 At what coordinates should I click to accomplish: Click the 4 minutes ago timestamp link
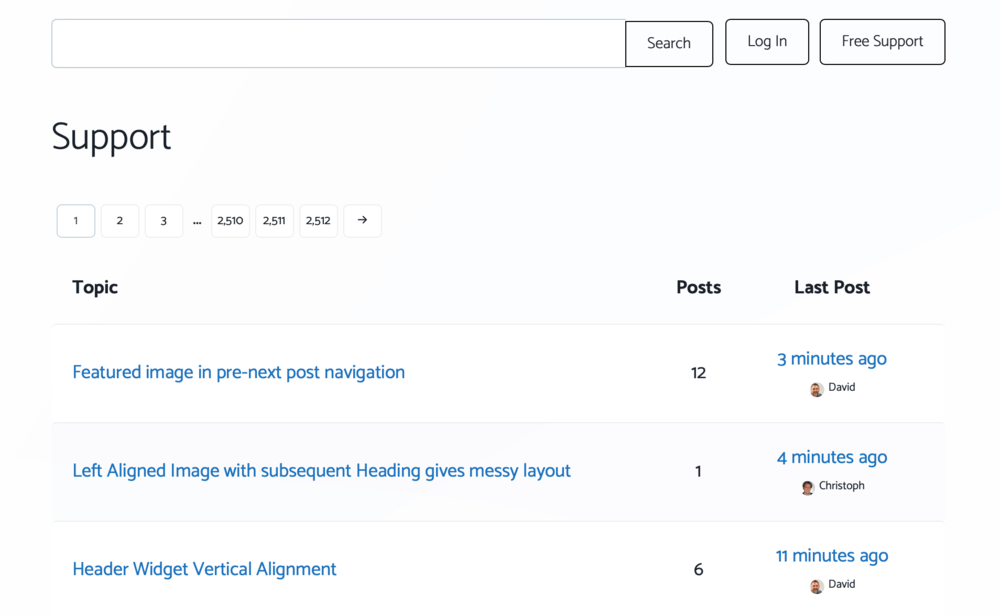(831, 457)
